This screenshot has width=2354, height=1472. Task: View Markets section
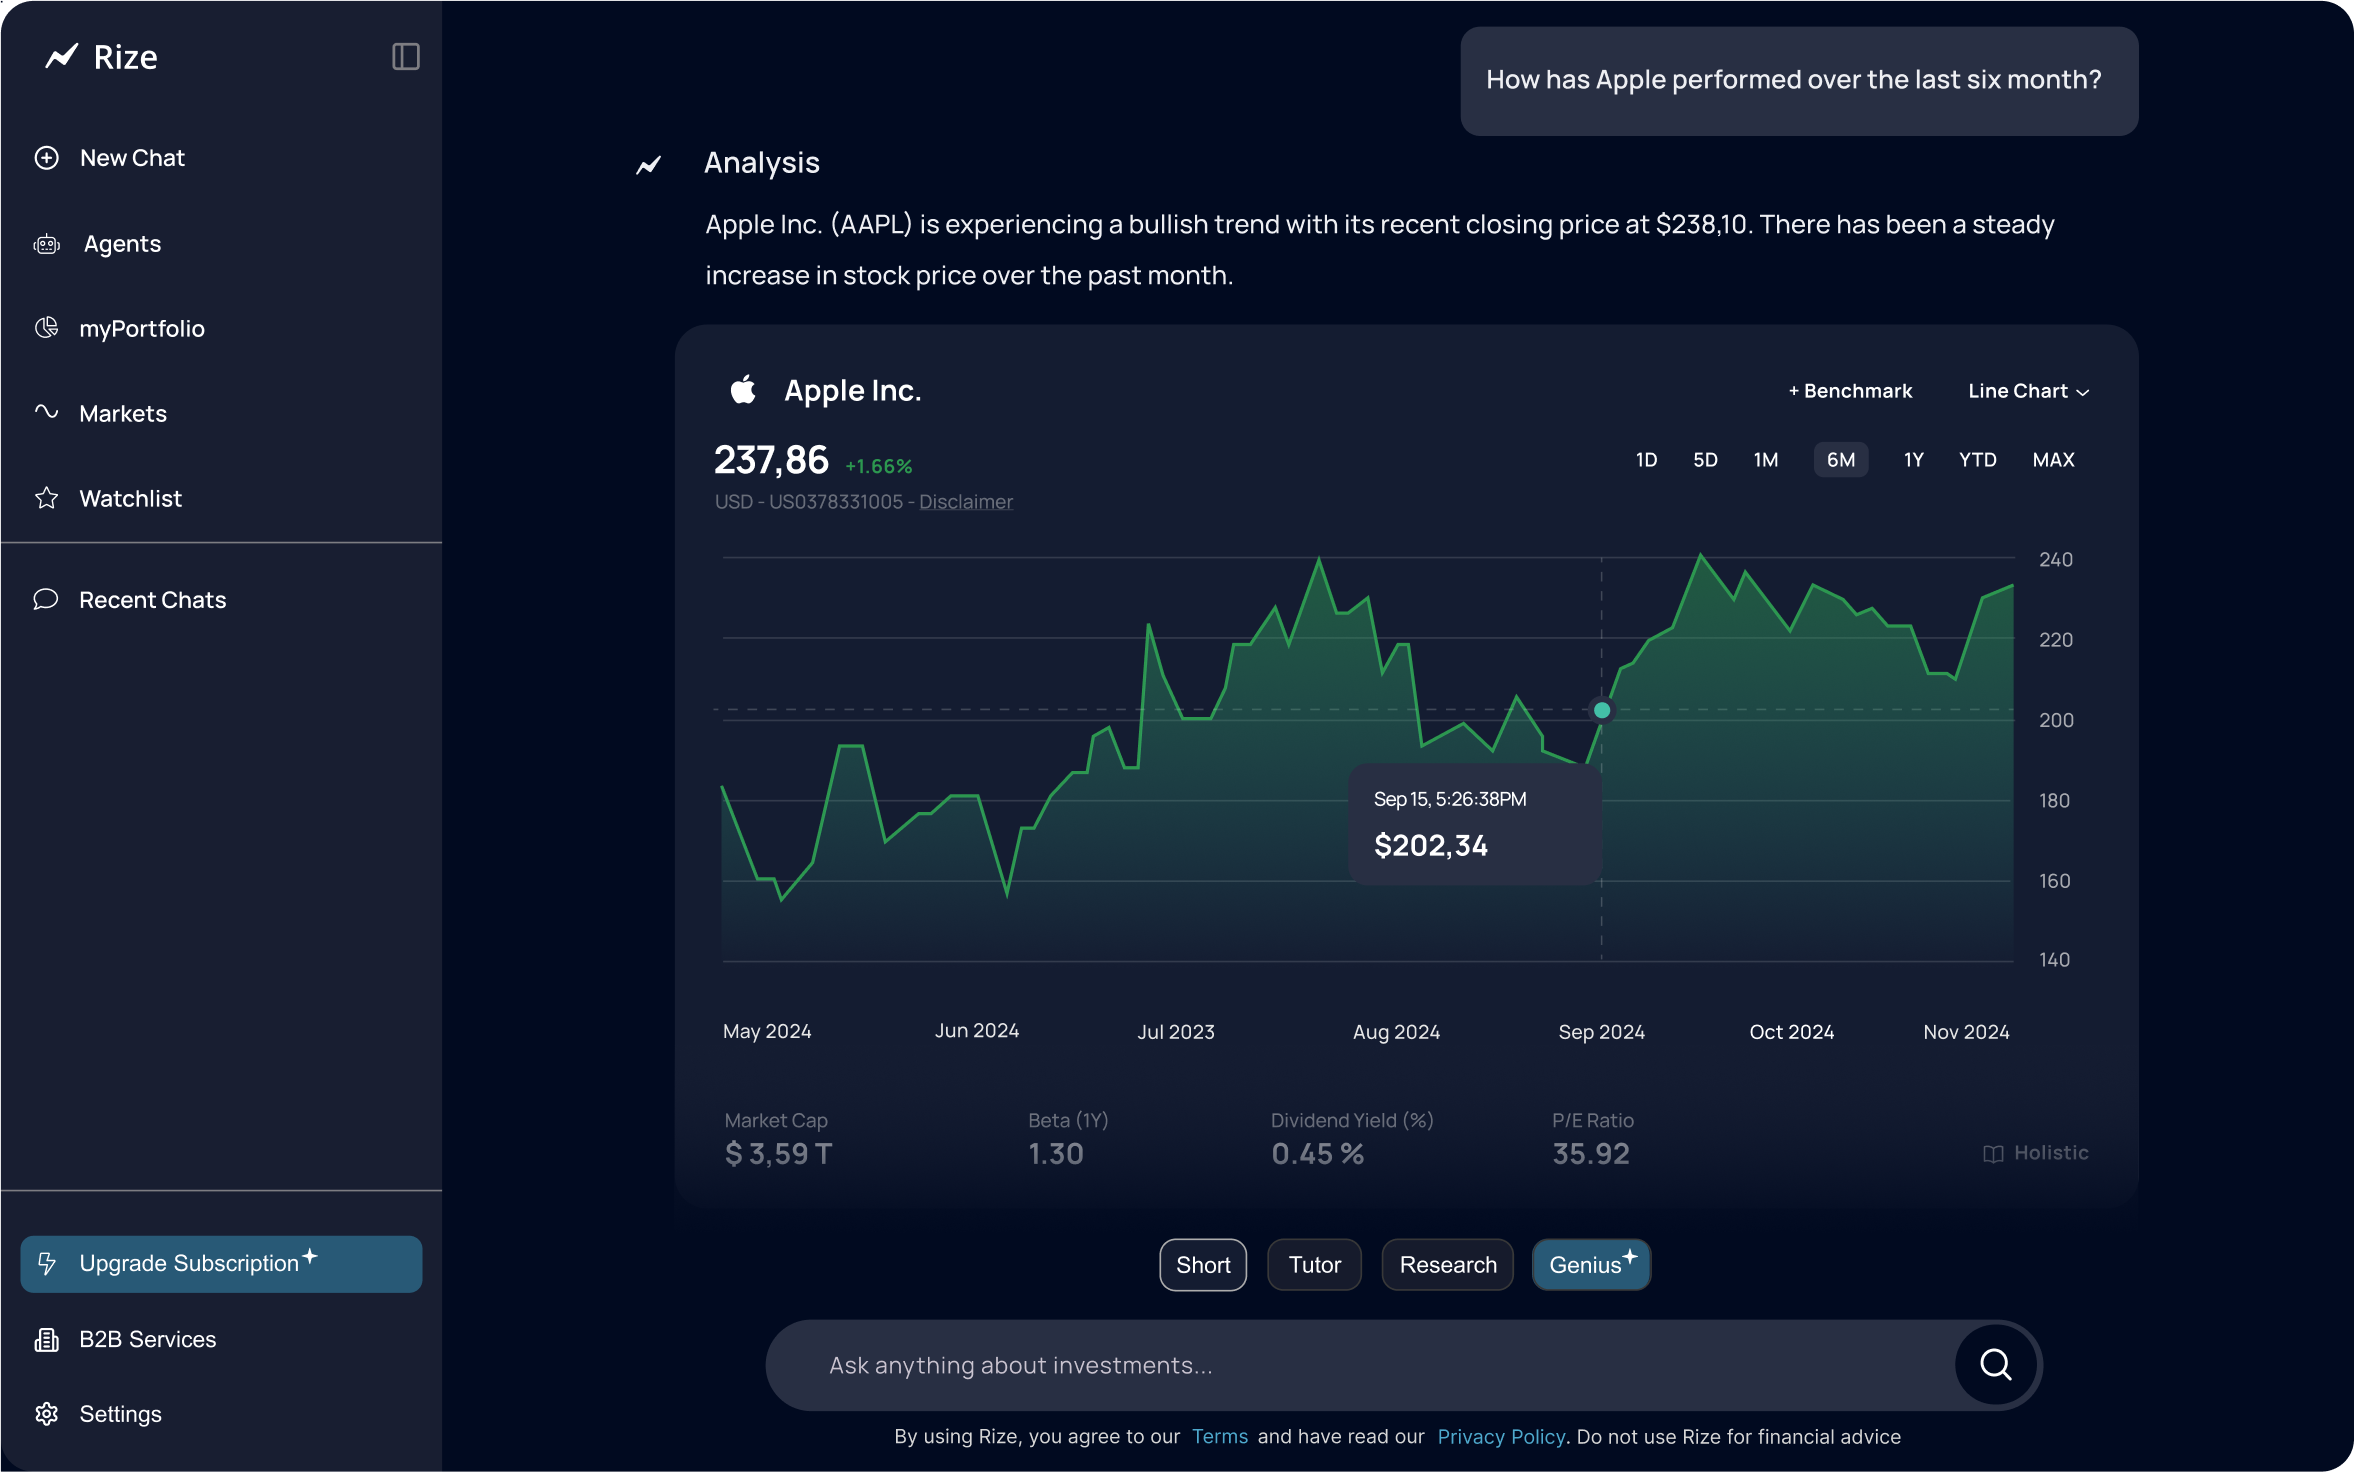[122, 414]
